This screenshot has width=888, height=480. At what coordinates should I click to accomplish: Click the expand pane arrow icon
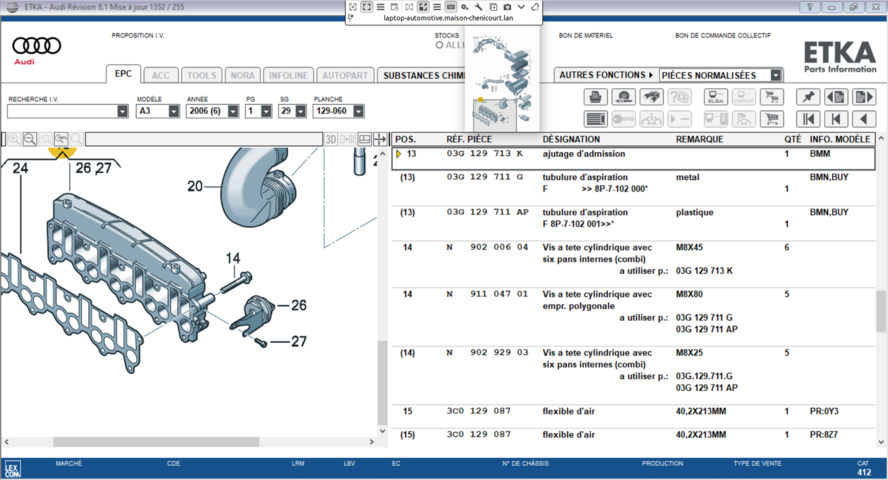point(380,139)
